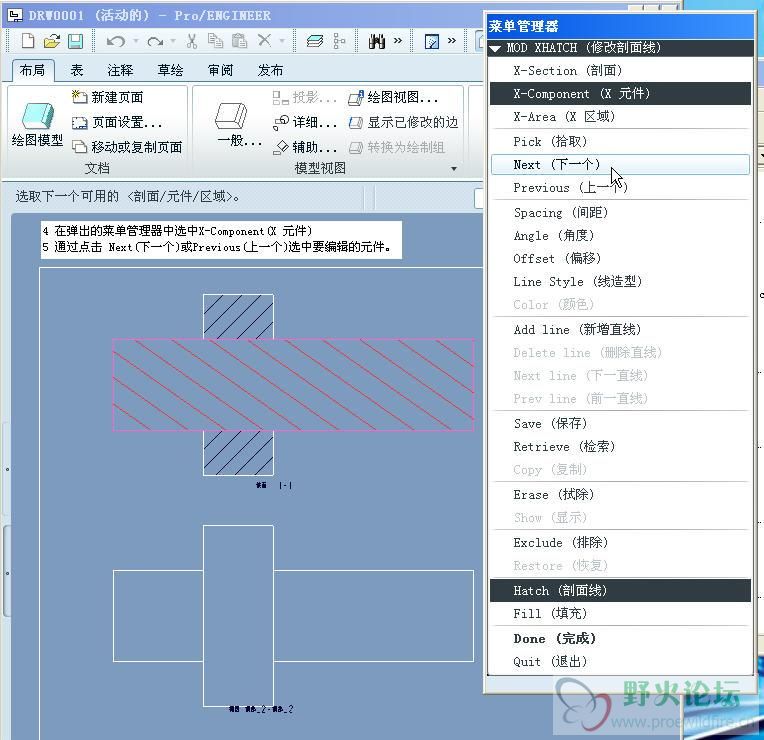Open 页面设置 sheet setup
The height and width of the screenshot is (740, 764).
click(x=117, y=122)
